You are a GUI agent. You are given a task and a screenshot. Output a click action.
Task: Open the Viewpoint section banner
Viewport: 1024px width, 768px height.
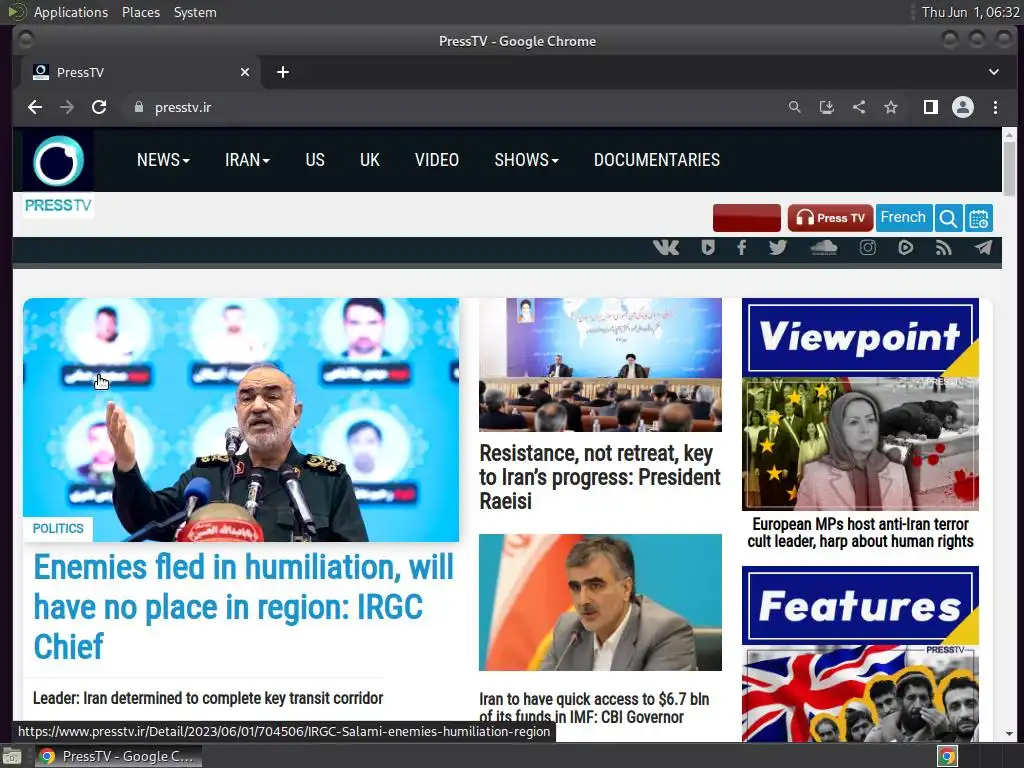[x=860, y=338]
